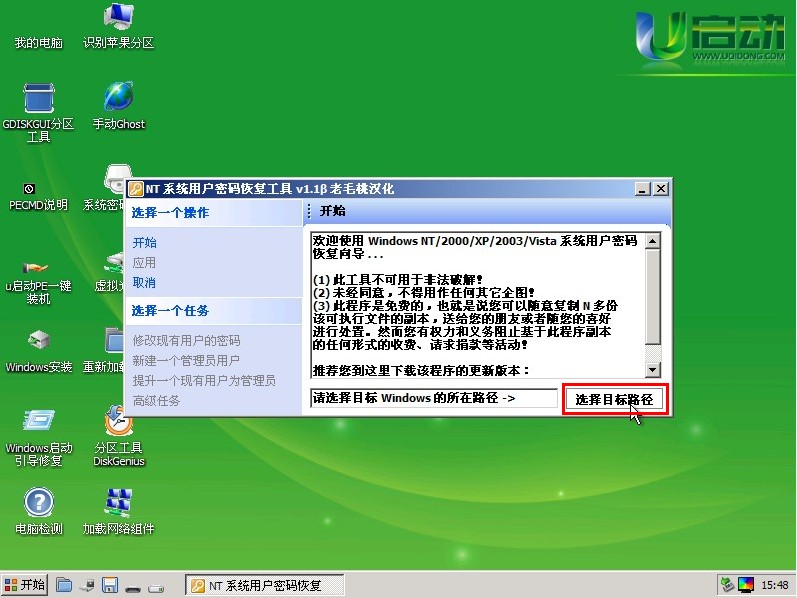Click the scrollbar thumb of the welcome text

653,296
